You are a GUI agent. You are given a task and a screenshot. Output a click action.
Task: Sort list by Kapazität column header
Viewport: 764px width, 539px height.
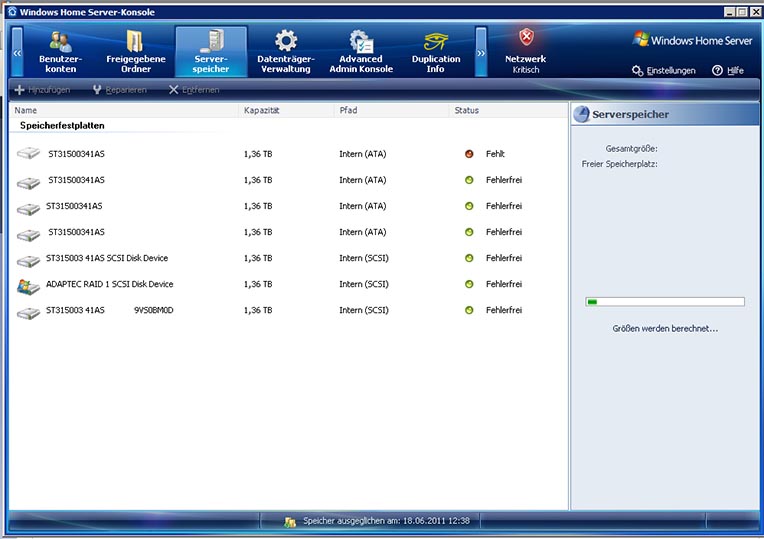pos(286,110)
